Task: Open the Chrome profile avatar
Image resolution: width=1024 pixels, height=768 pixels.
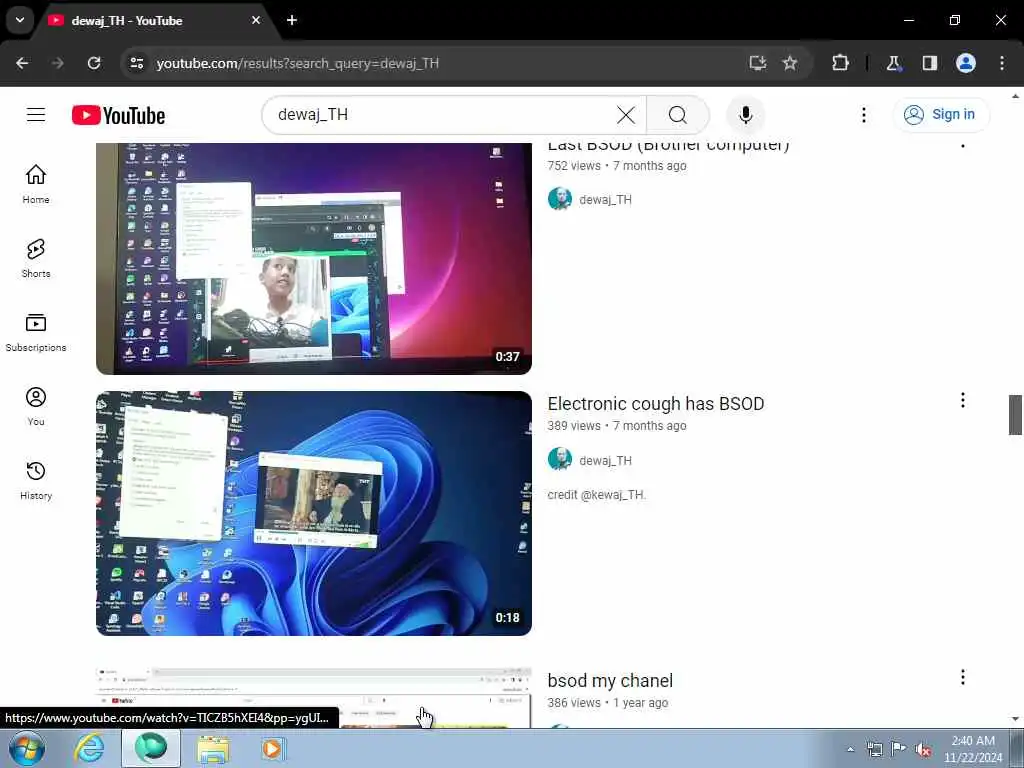Action: 965,63
